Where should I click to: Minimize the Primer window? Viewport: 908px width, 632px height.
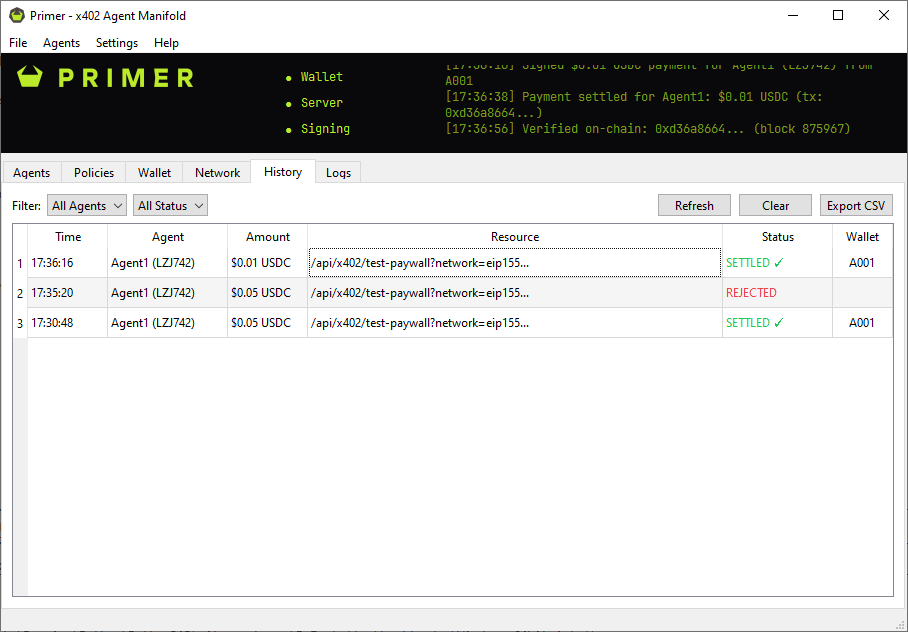793,16
